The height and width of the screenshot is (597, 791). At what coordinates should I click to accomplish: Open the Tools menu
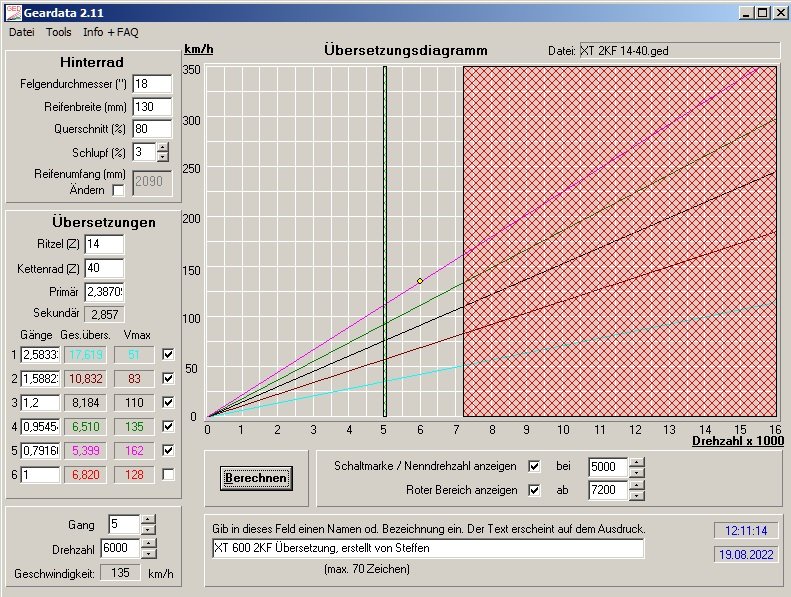click(x=58, y=32)
